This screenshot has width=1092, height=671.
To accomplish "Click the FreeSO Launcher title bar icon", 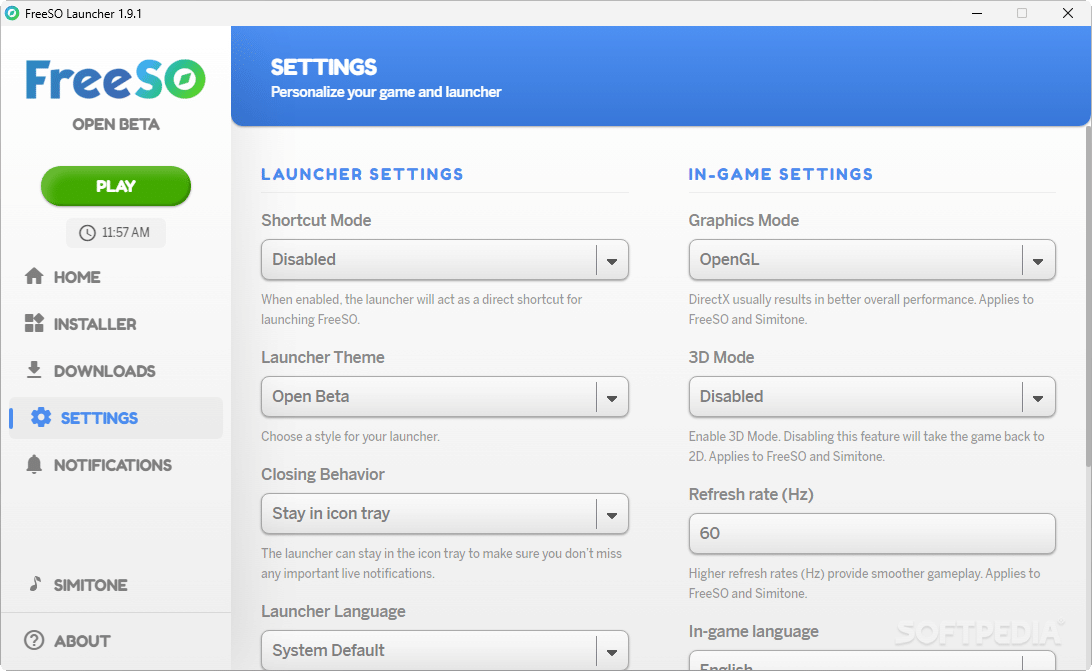I will coord(12,13).
